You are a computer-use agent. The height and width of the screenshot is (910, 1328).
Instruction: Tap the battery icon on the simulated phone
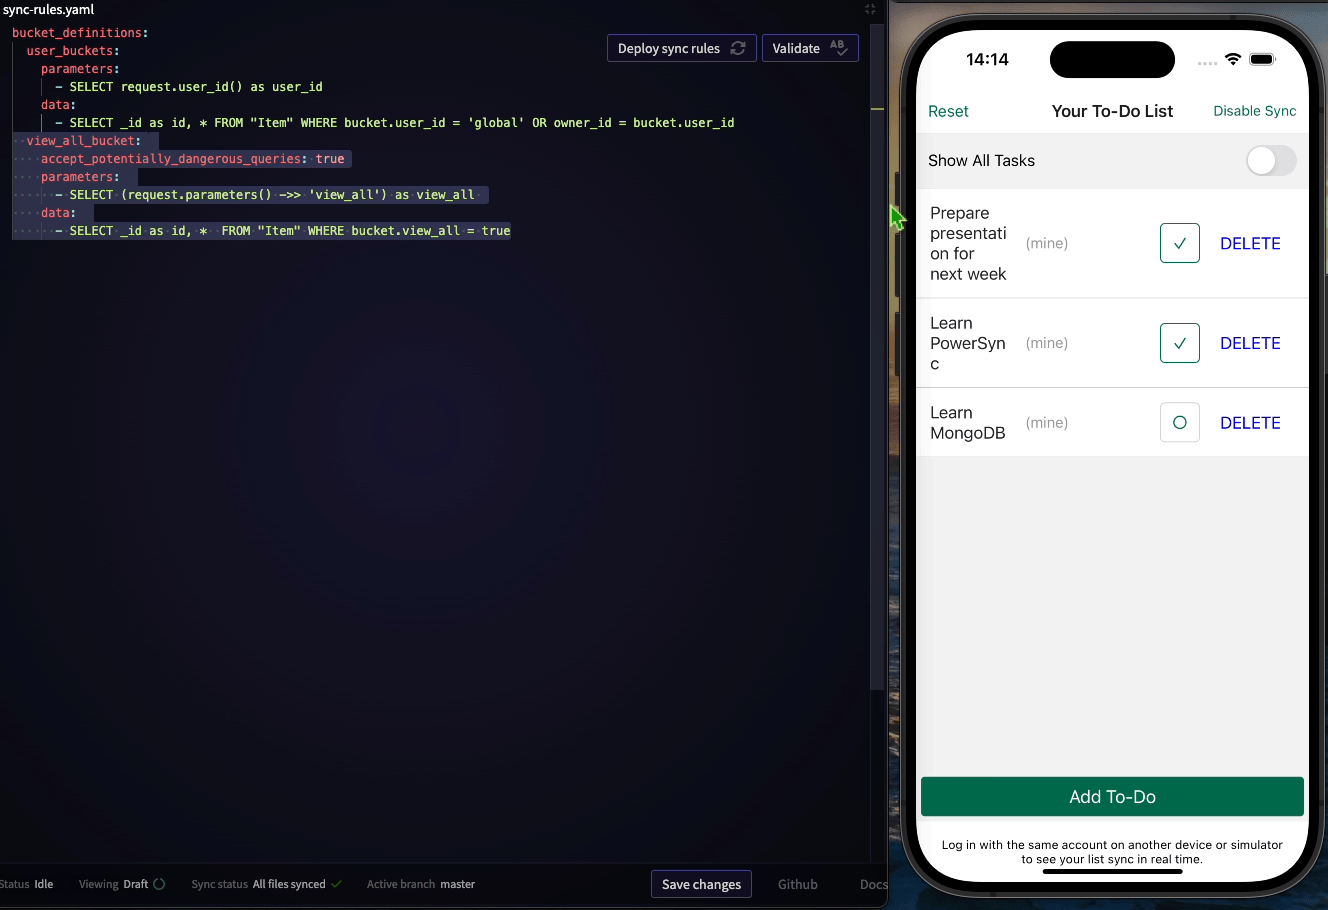1263,59
